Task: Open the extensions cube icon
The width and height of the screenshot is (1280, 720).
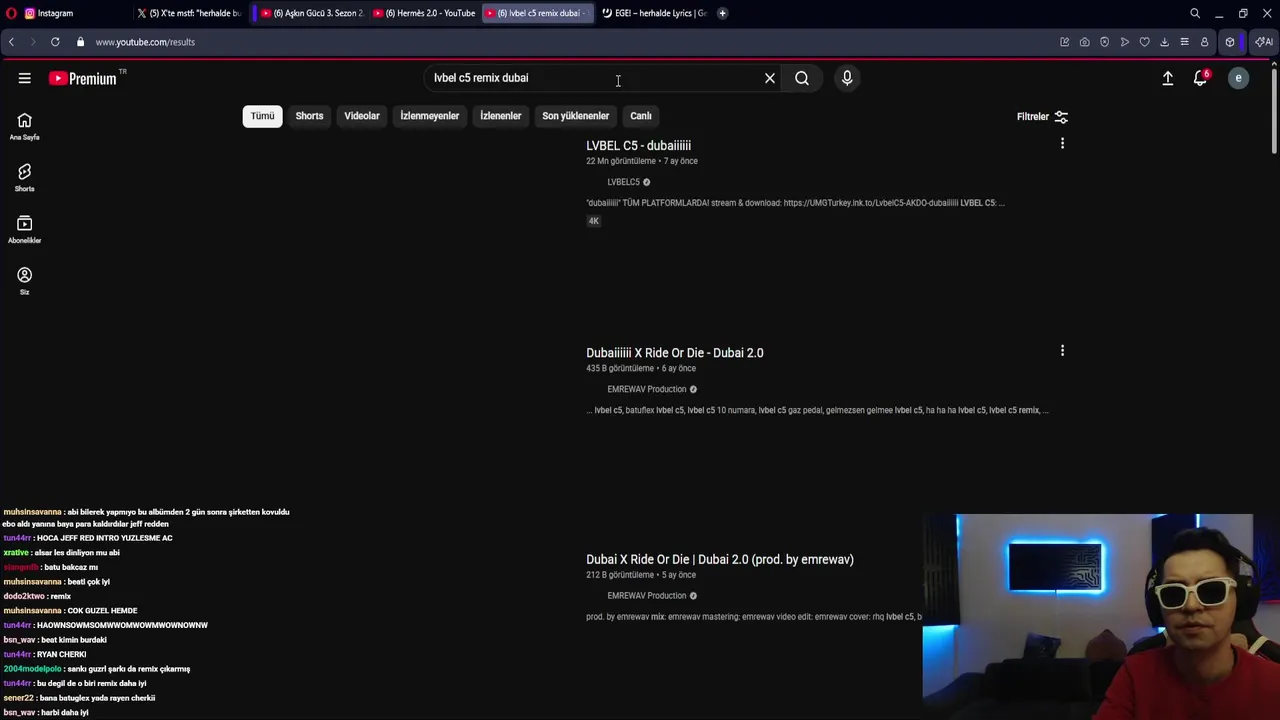Action: 1230,42
